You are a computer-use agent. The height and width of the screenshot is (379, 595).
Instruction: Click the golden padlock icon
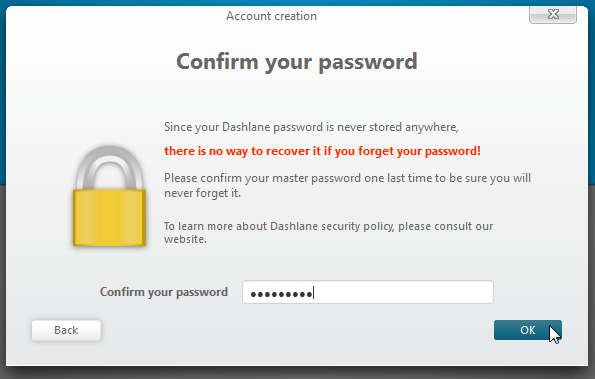pyautogui.click(x=109, y=196)
